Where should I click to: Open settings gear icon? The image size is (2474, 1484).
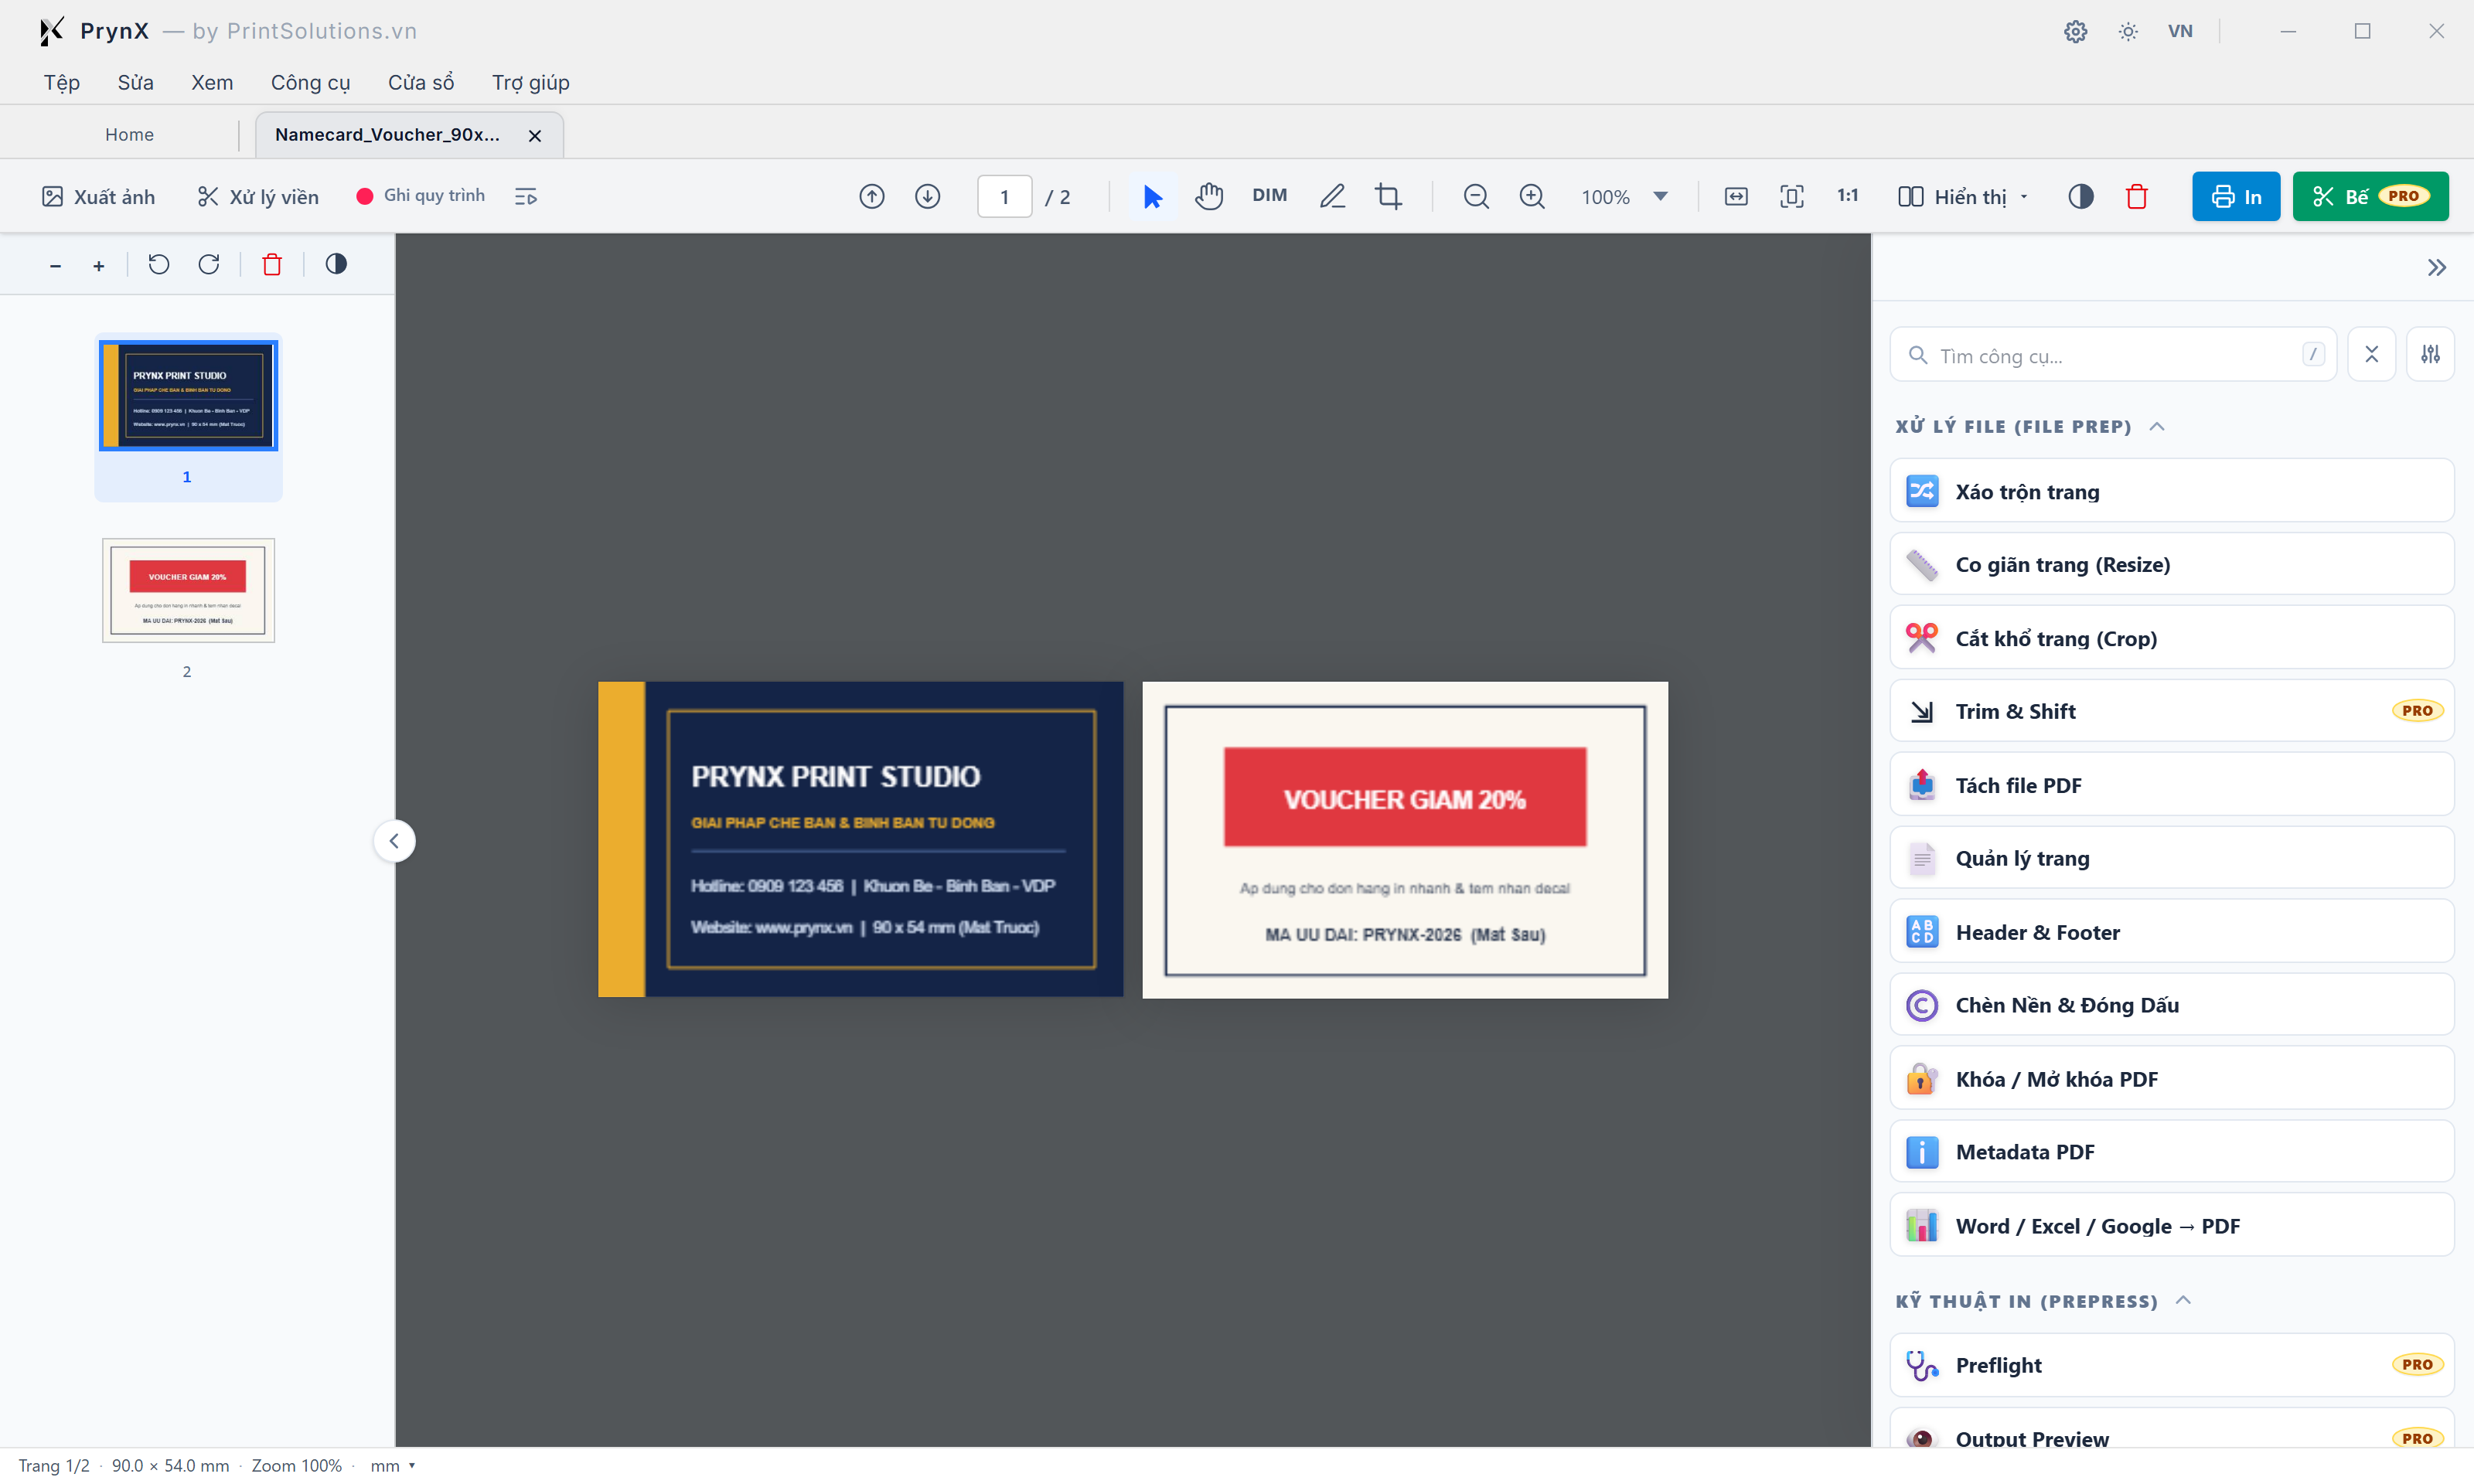tap(2075, 31)
